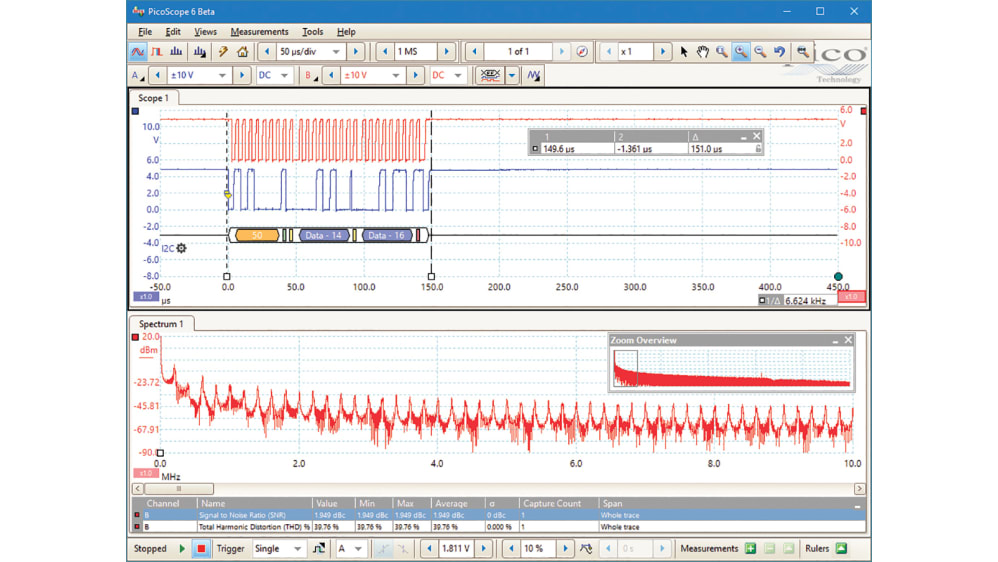The image size is (998, 562).
Task: Open the Tools menu
Action: pyautogui.click(x=312, y=32)
